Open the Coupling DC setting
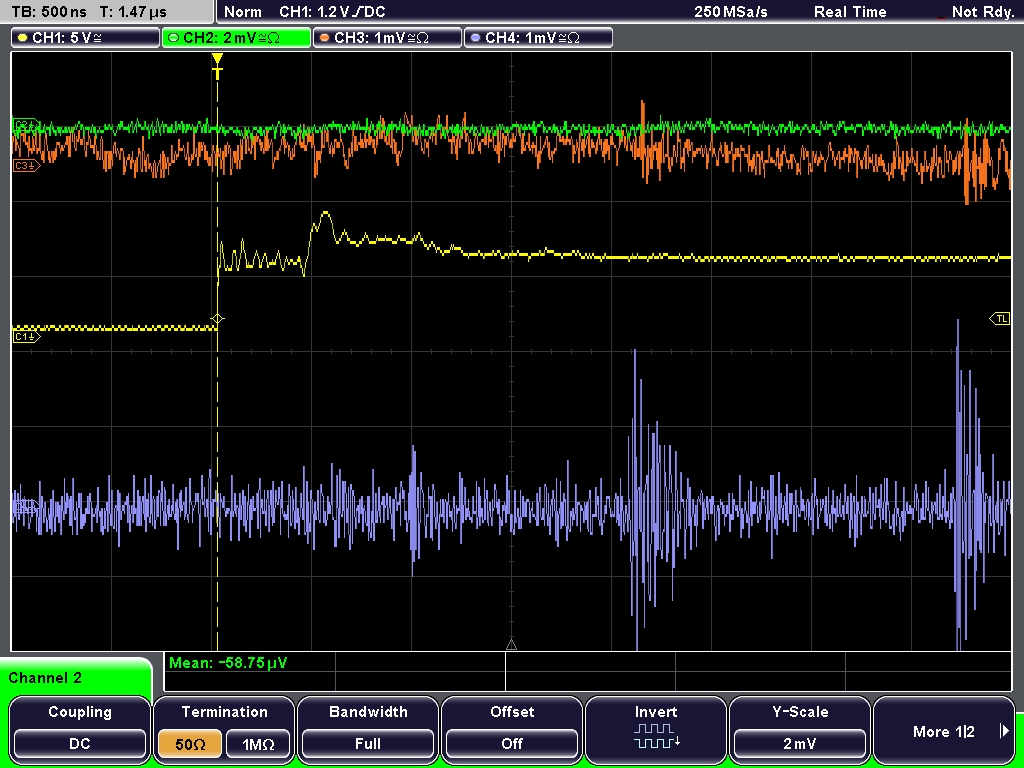 coord(80,743)
